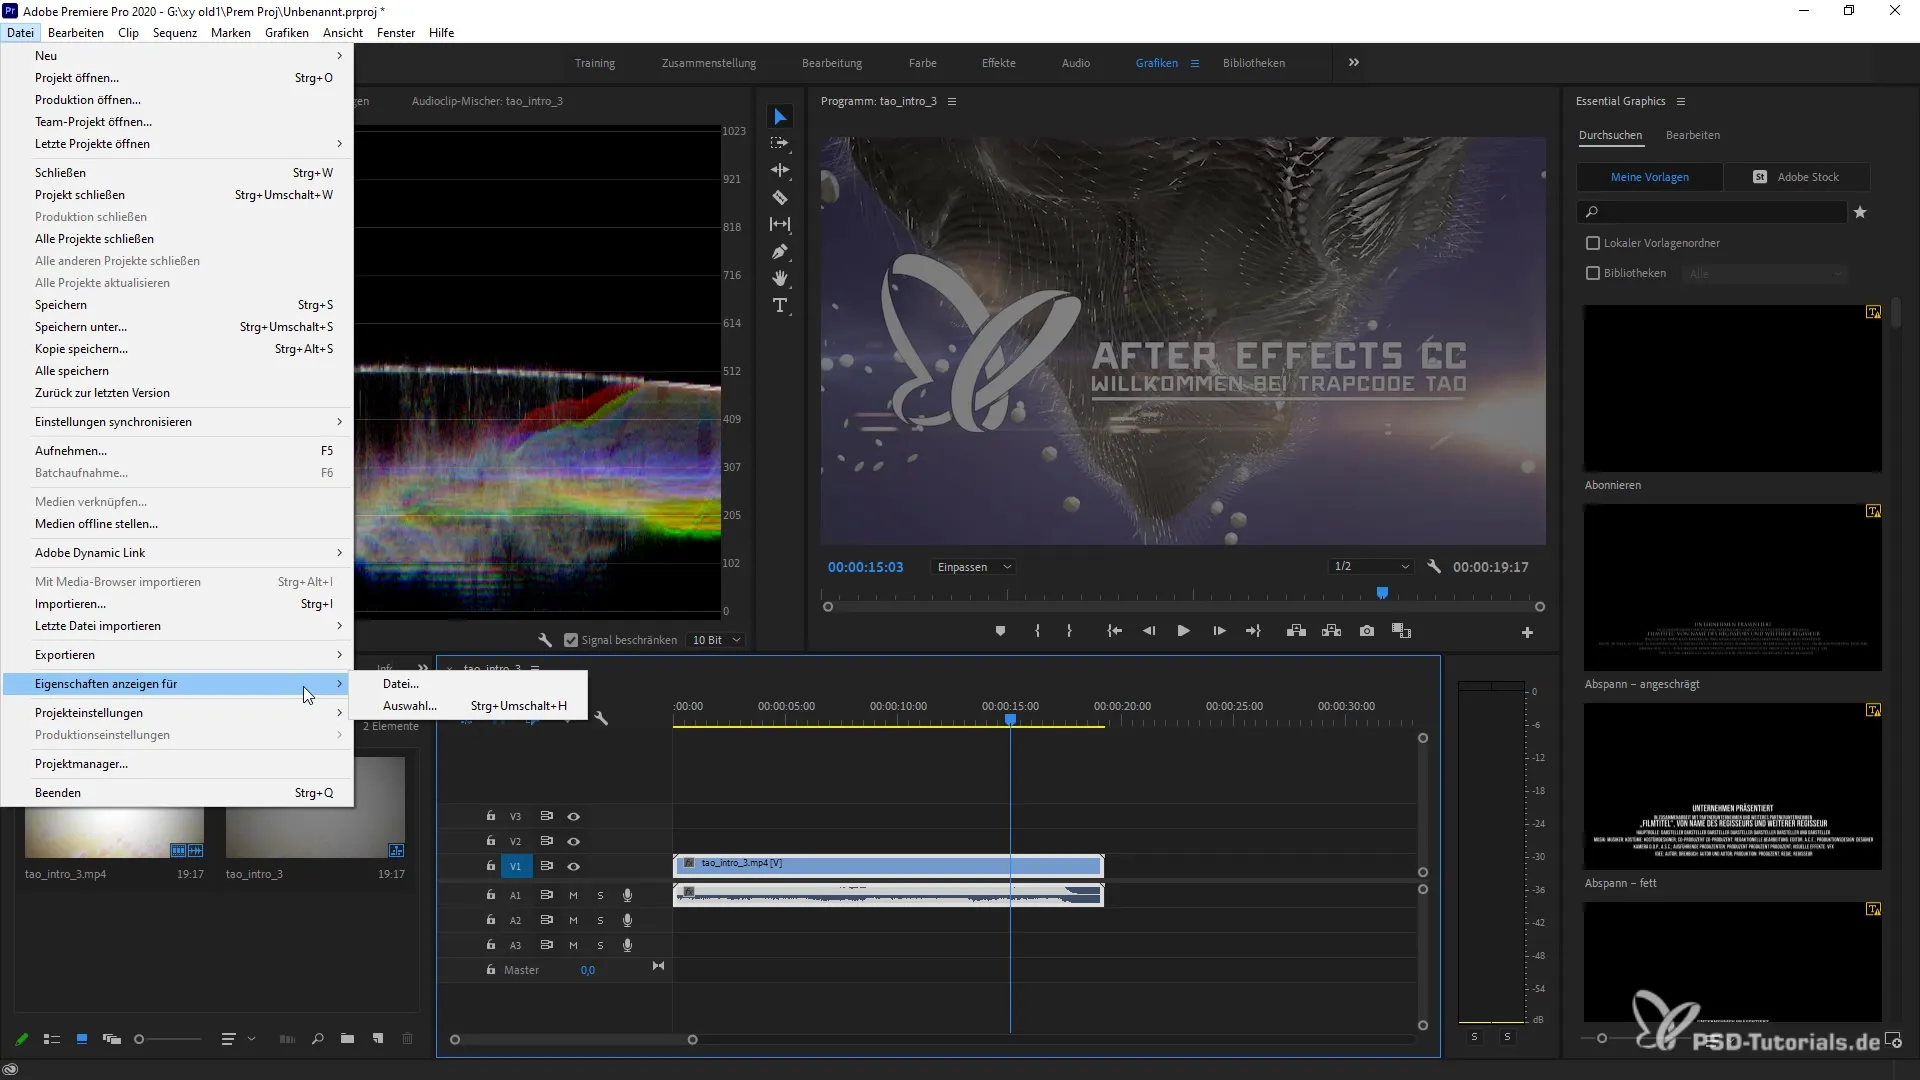Select the Hand tool
1920x1080 pixels.
point(780,278)
